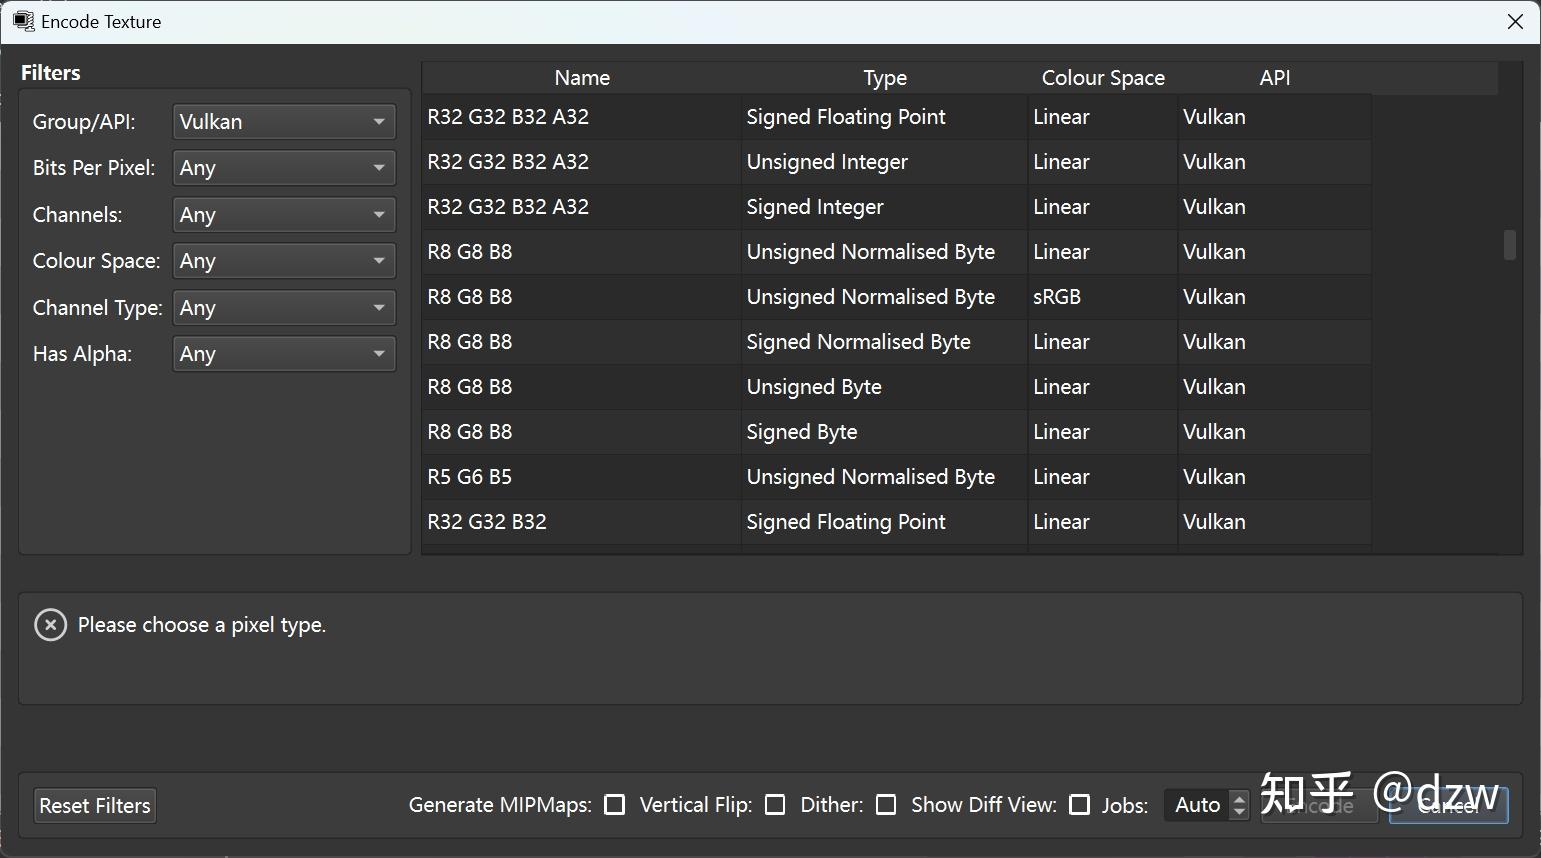The height and width of the screenshot is (858, 1541).
Task: Expand the Bits Per Pixel dropdown
Action: pyautogui.click(x=284, y=168)
